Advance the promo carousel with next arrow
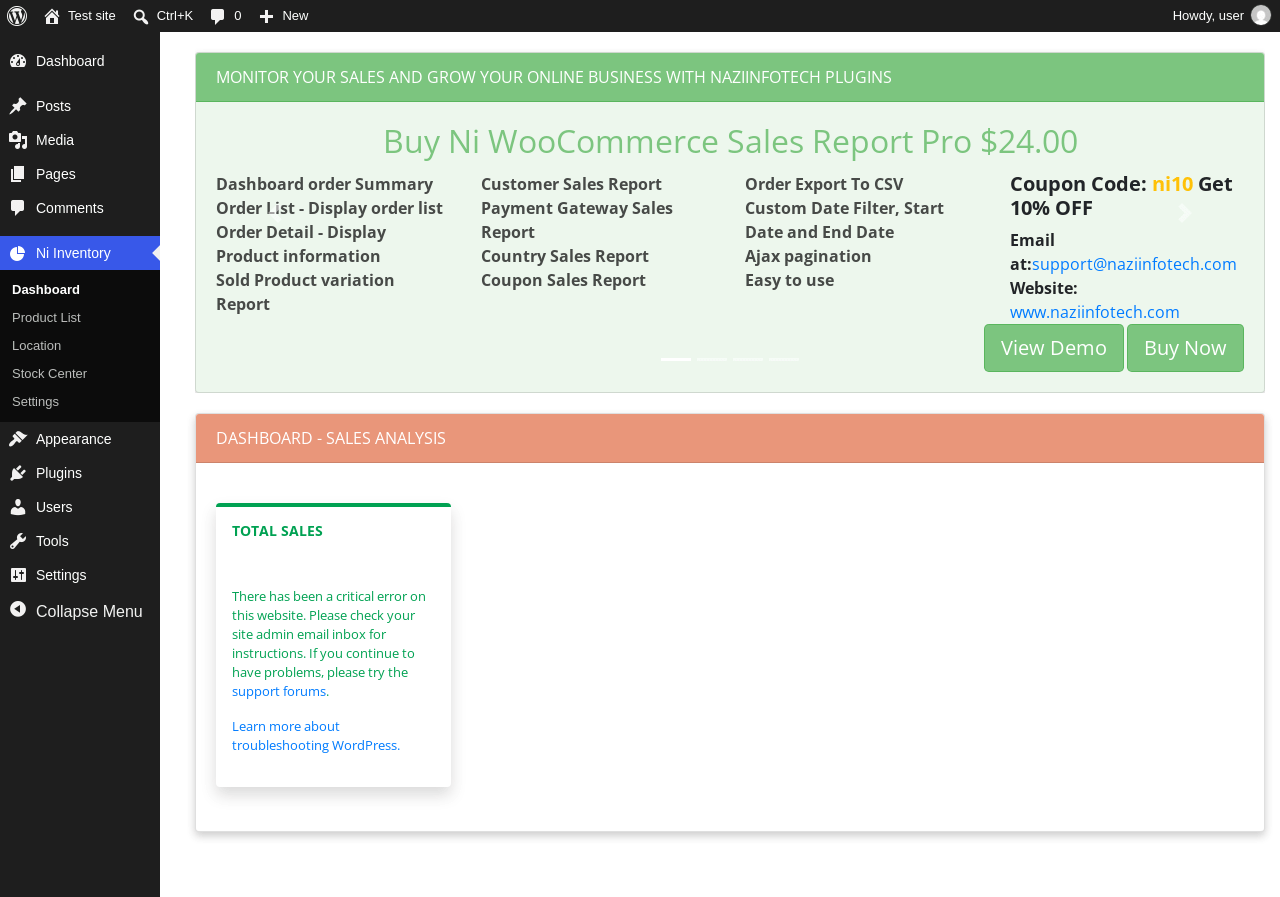The image size is (1280, 897). [1185, 213]
